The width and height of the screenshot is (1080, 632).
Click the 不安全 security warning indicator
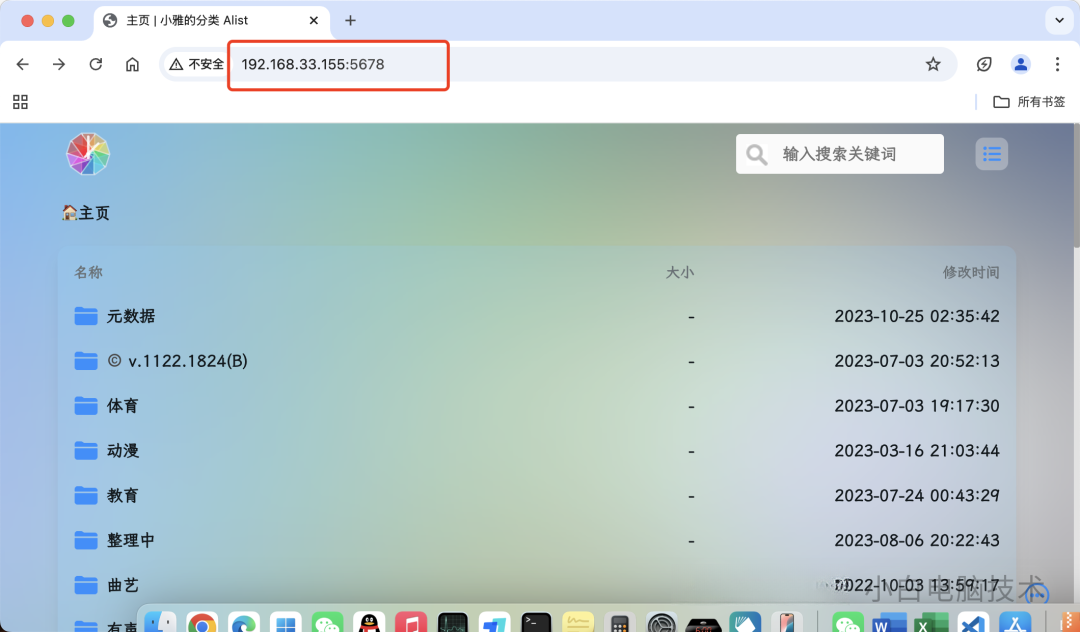tap(196, 64)
